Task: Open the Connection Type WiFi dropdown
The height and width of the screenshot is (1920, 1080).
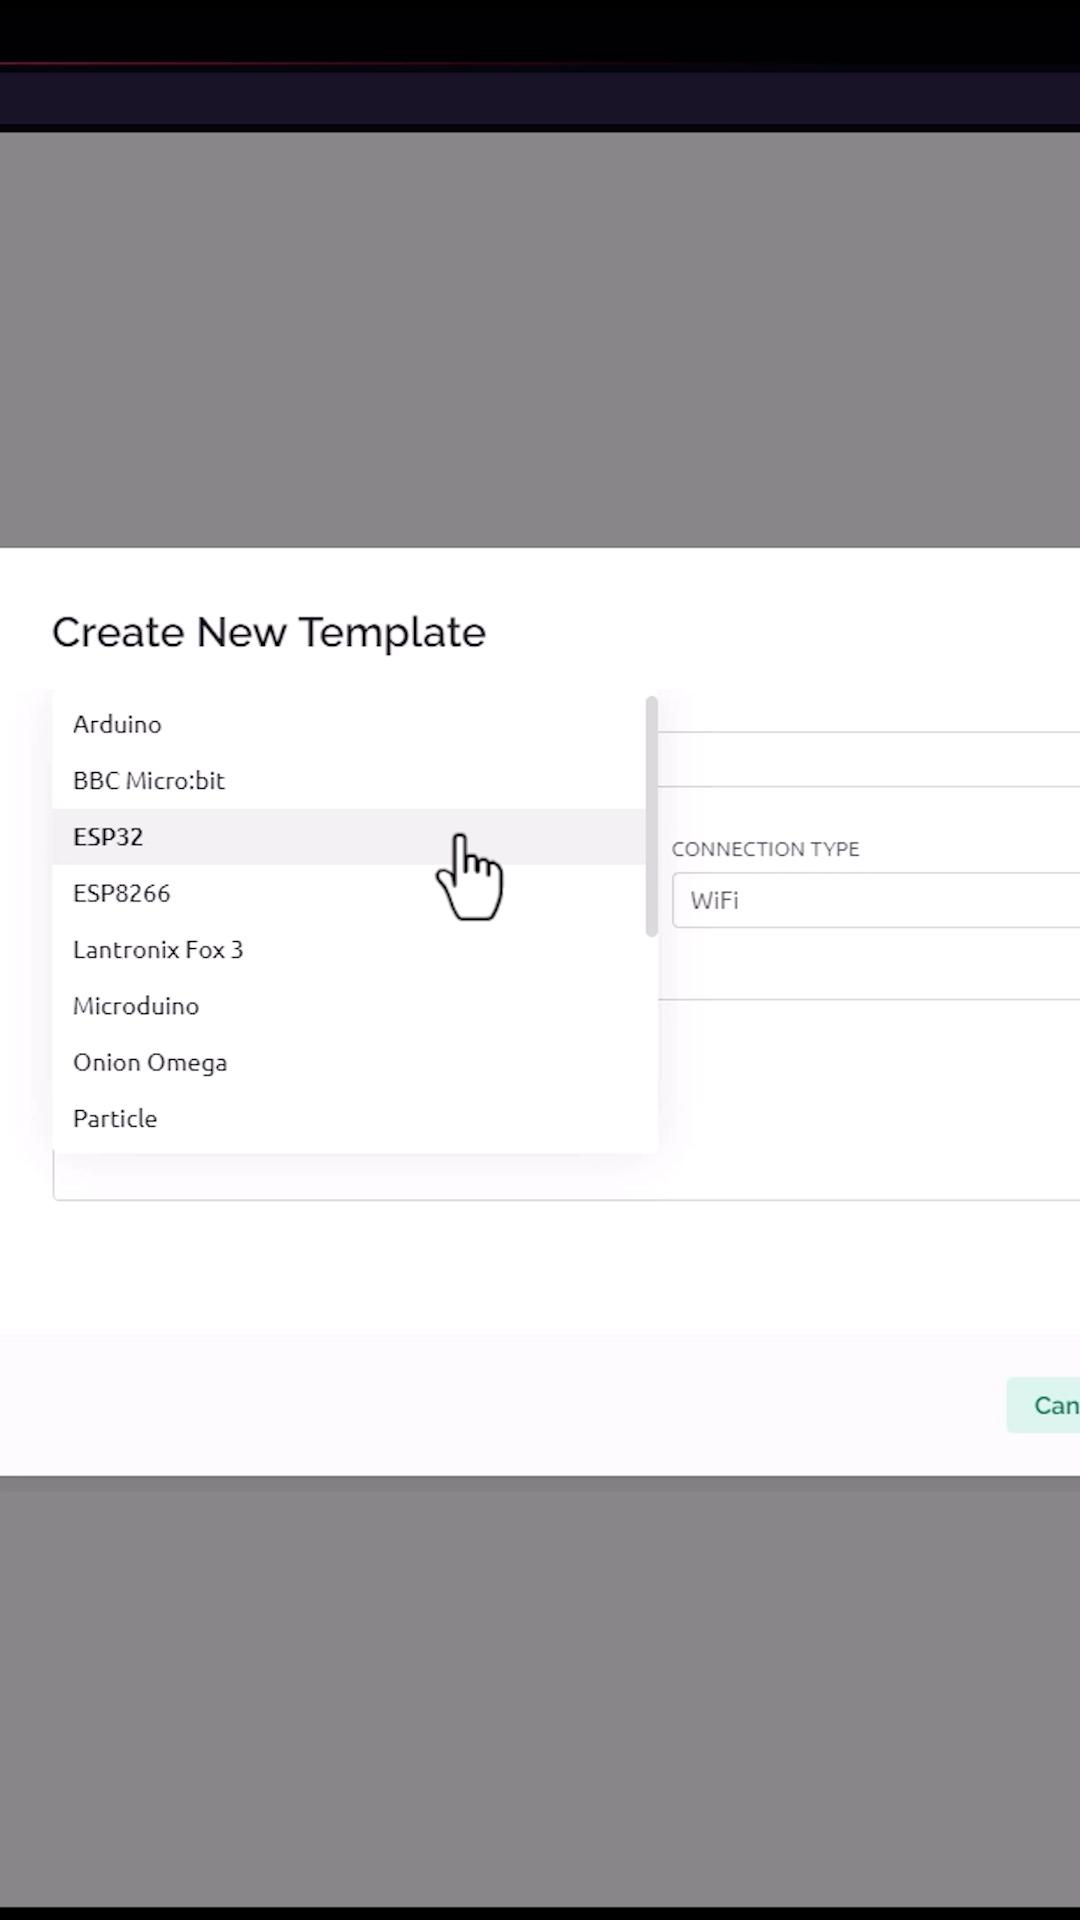Action: (875, 900)
